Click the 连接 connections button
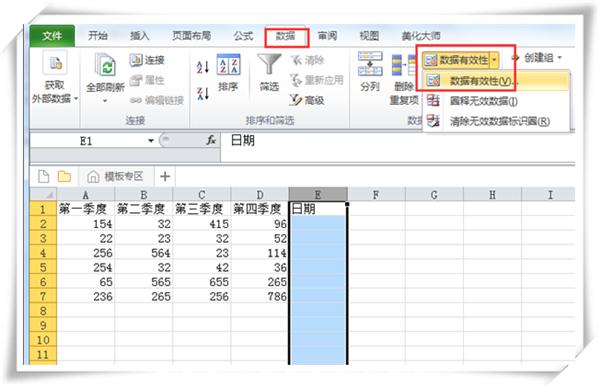Image resolution: width=600 pixels, height=386 pixels. pos(147,60)
